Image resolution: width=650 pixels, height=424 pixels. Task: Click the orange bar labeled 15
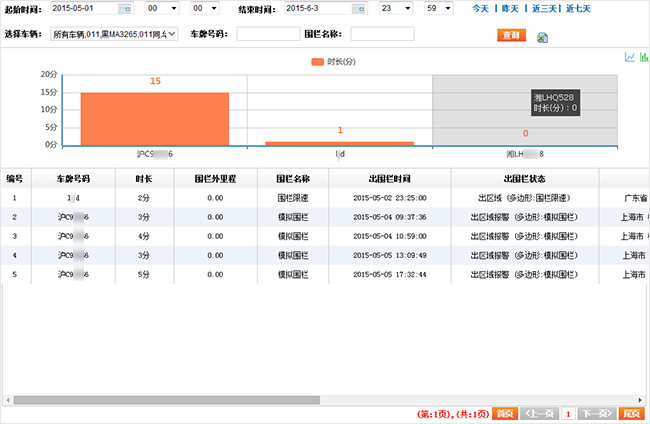click(x=155, y=119)
